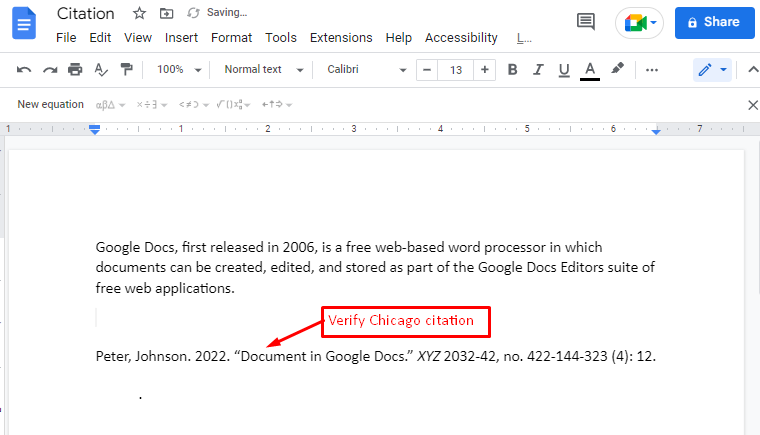
Task: Open the View menu
Action: (x=138, y=38)
